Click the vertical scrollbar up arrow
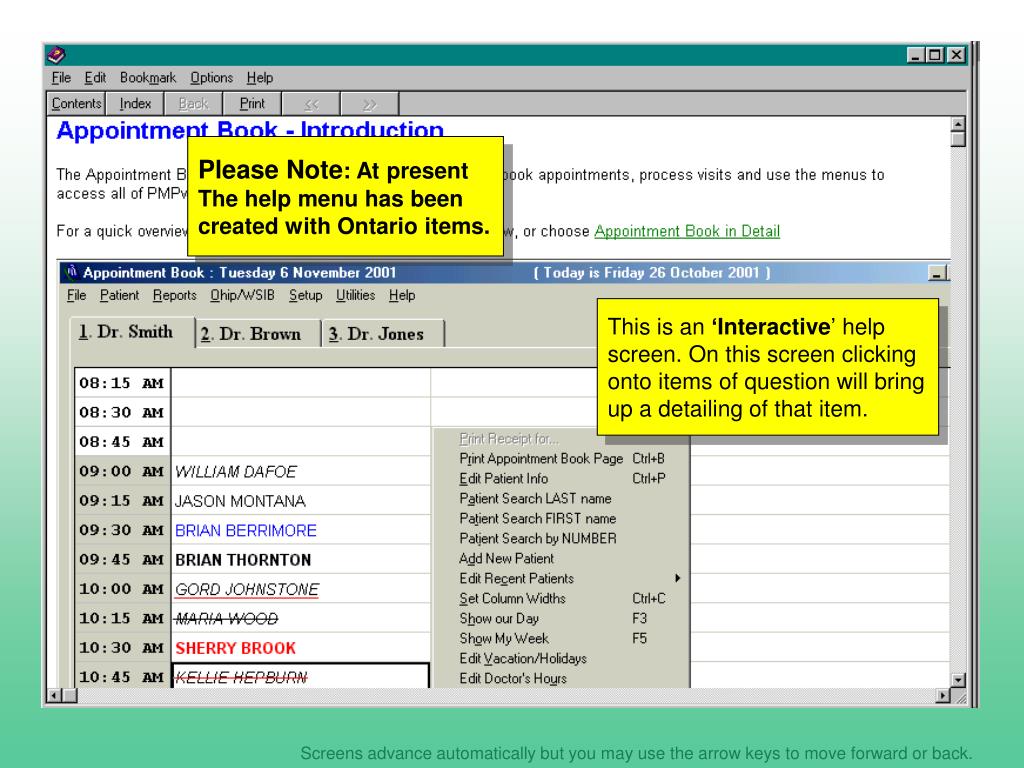The height and width of the screenshot is (768, 1024). click(958, 124)
